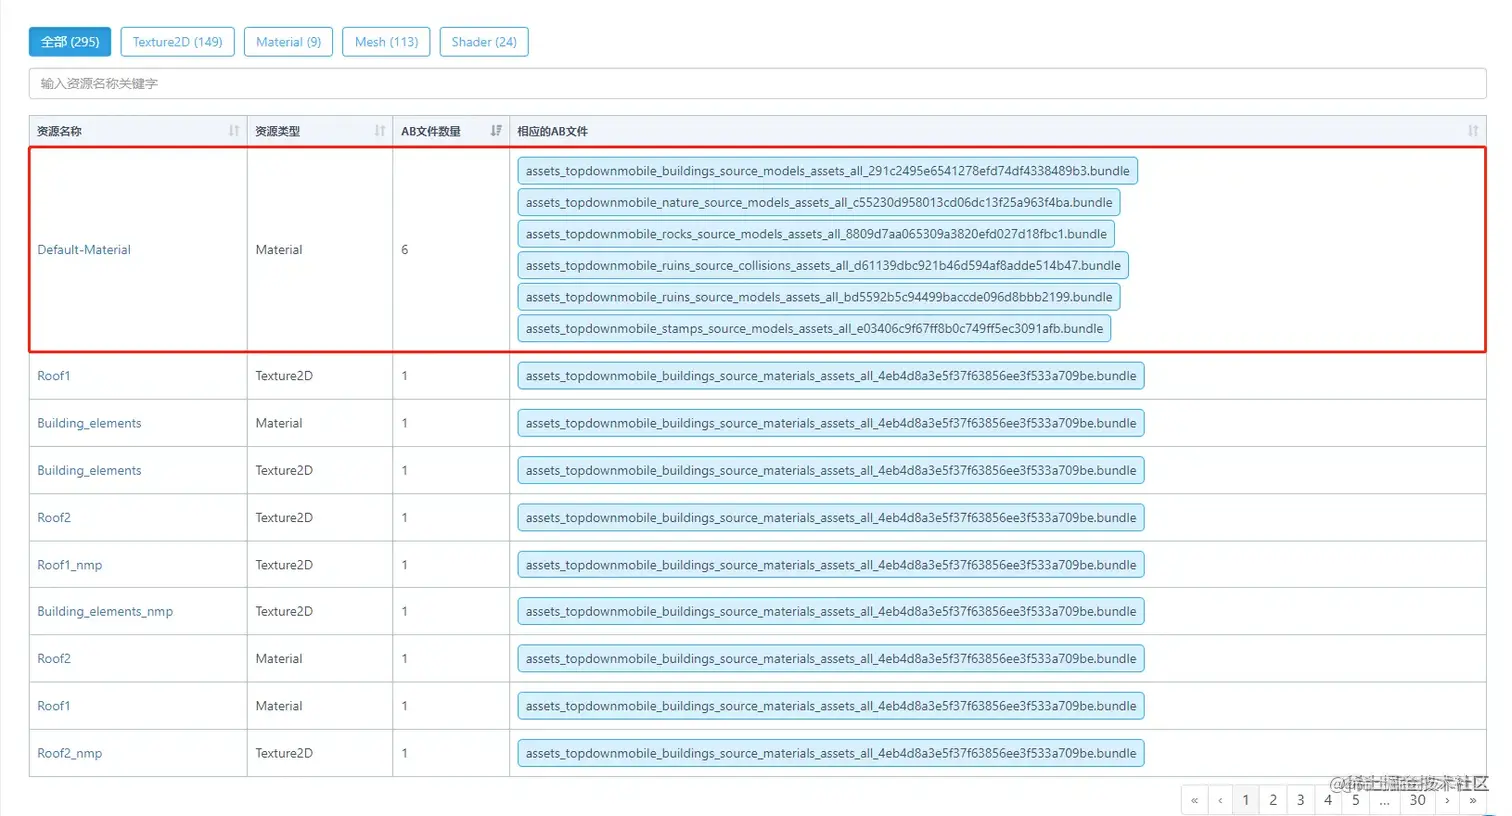Open Roof2 Material resource link

pyautogui.click(x=54, y=659)
